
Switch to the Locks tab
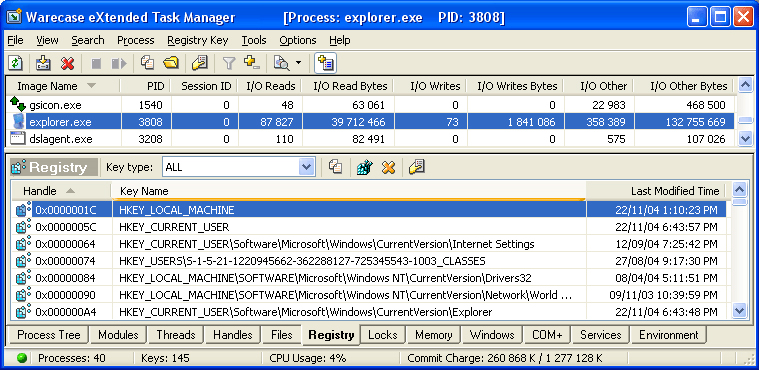382,335
